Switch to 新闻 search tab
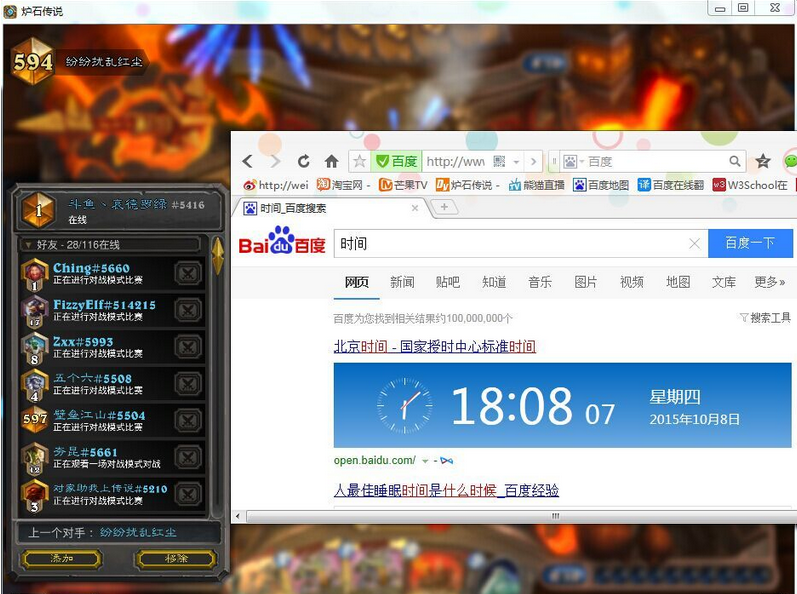797x594 pixels. click(402, 282)
